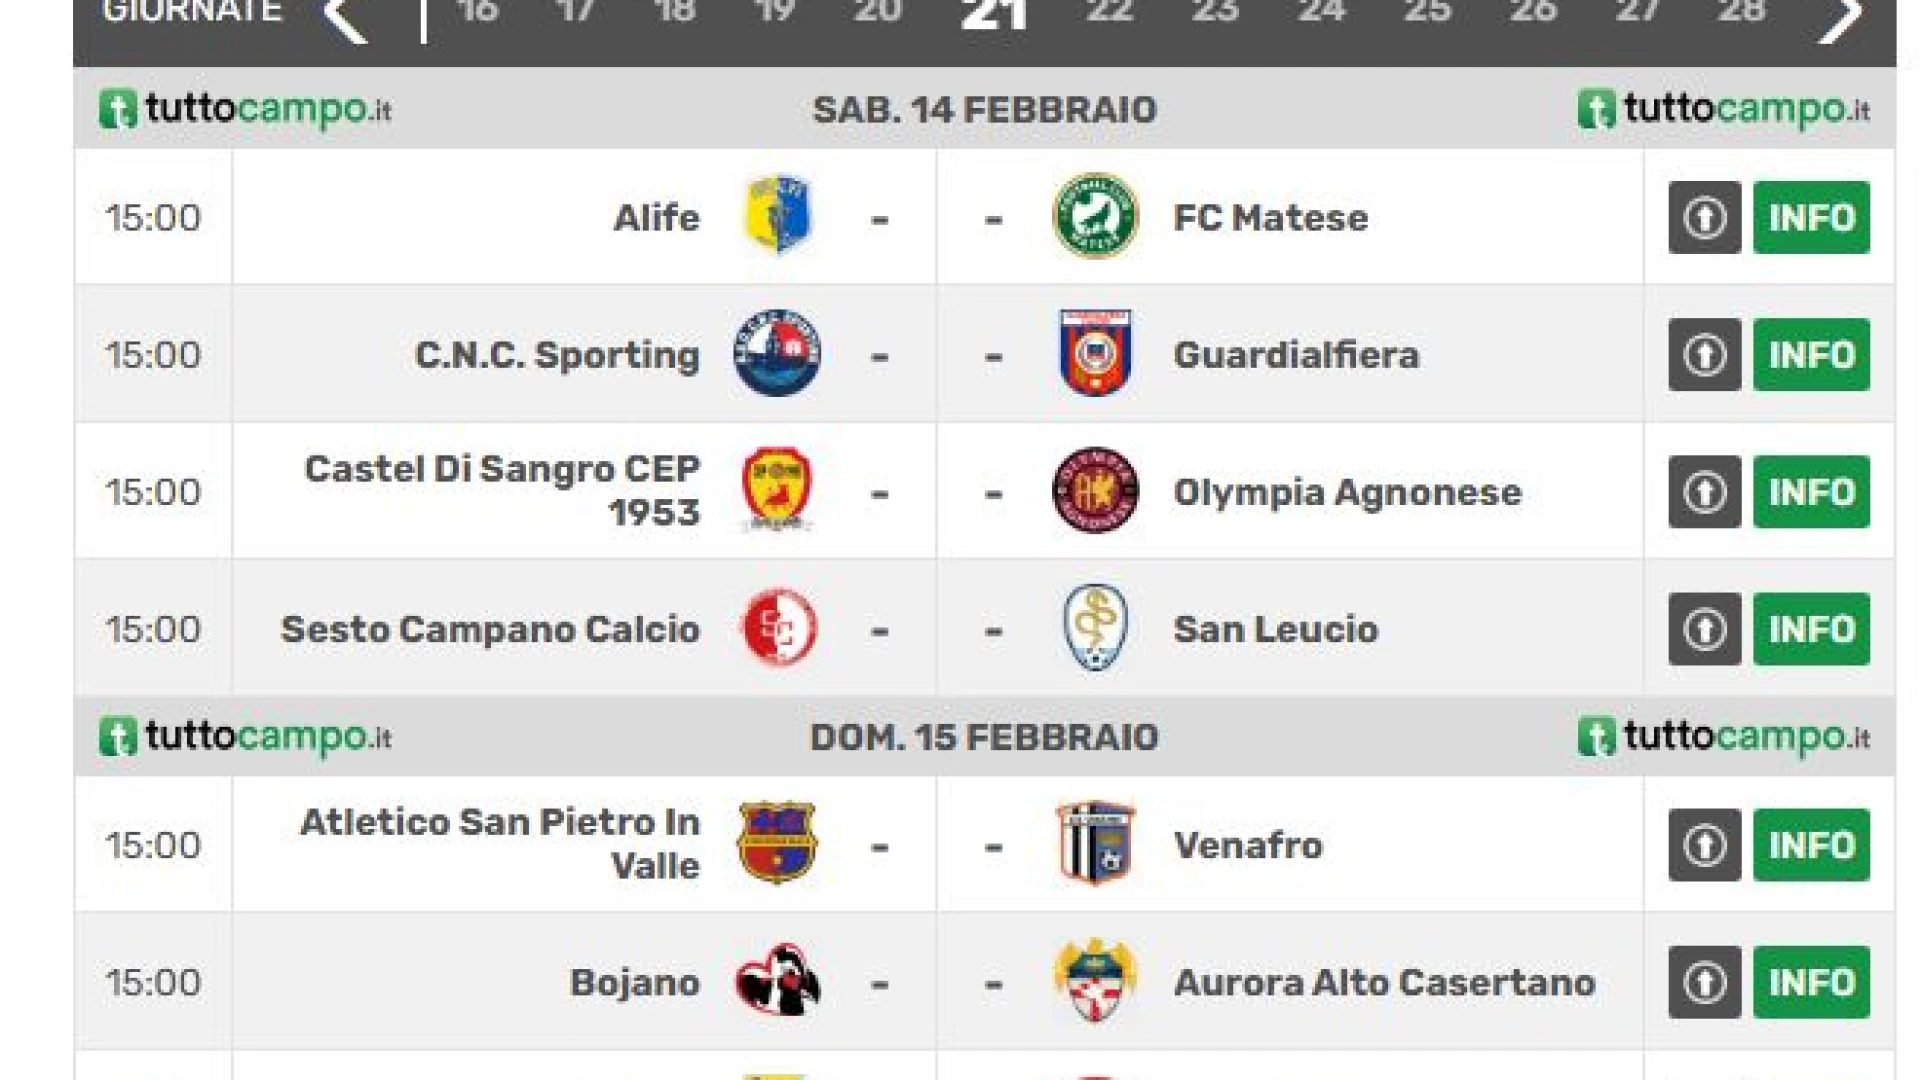
Task: Click the Alife team crest
Action: coord(778,216)
